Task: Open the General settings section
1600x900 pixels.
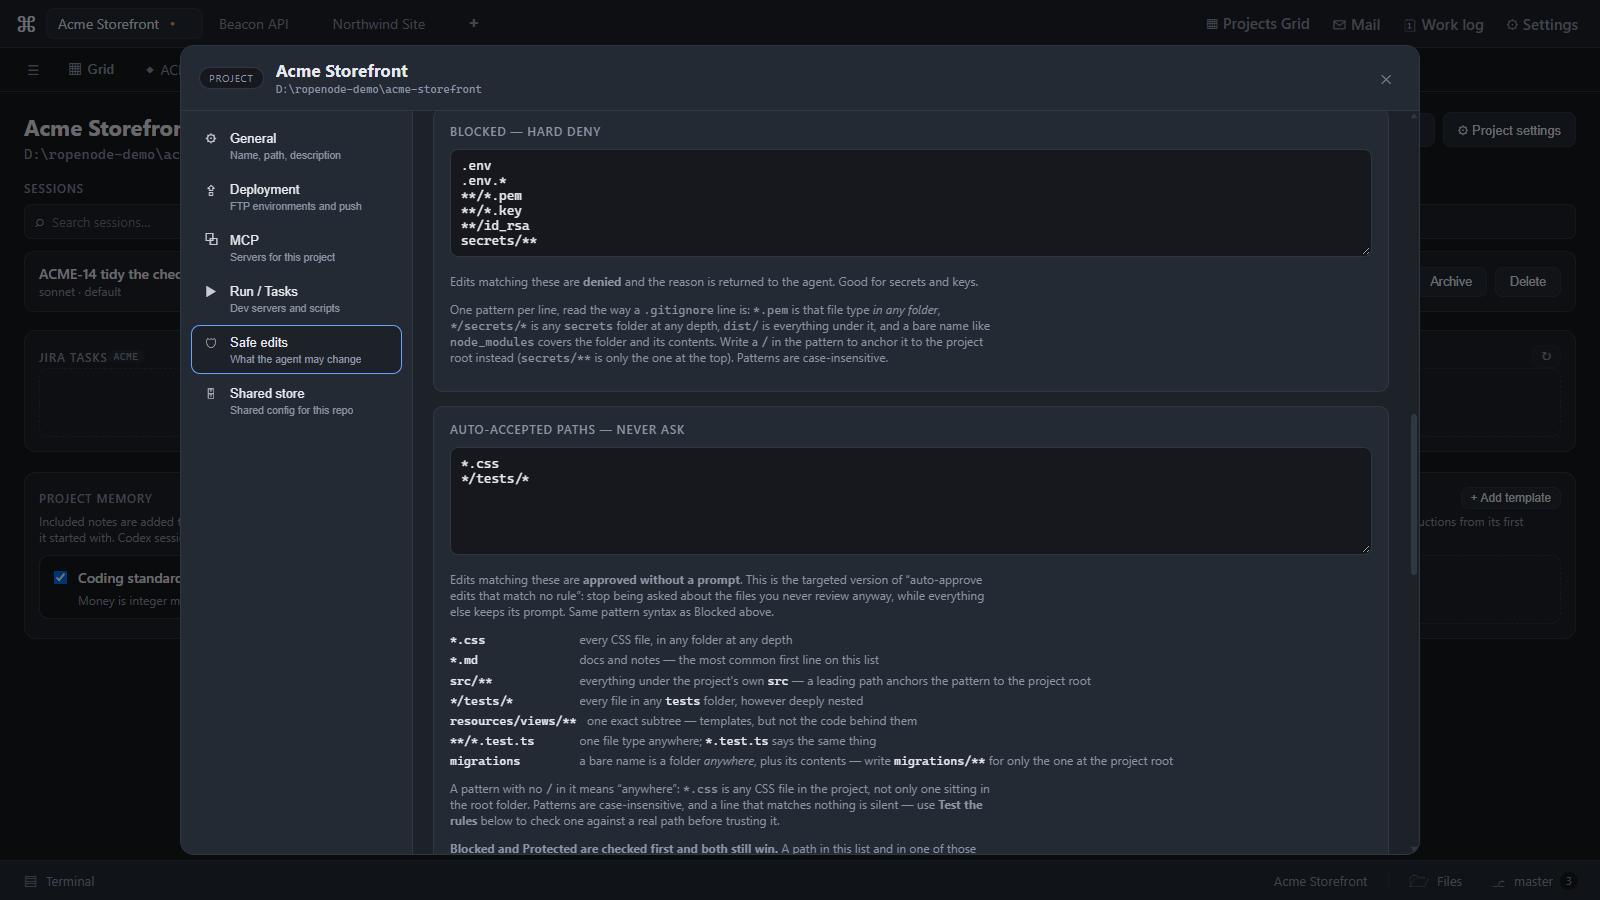Action: tap(297, 146)
